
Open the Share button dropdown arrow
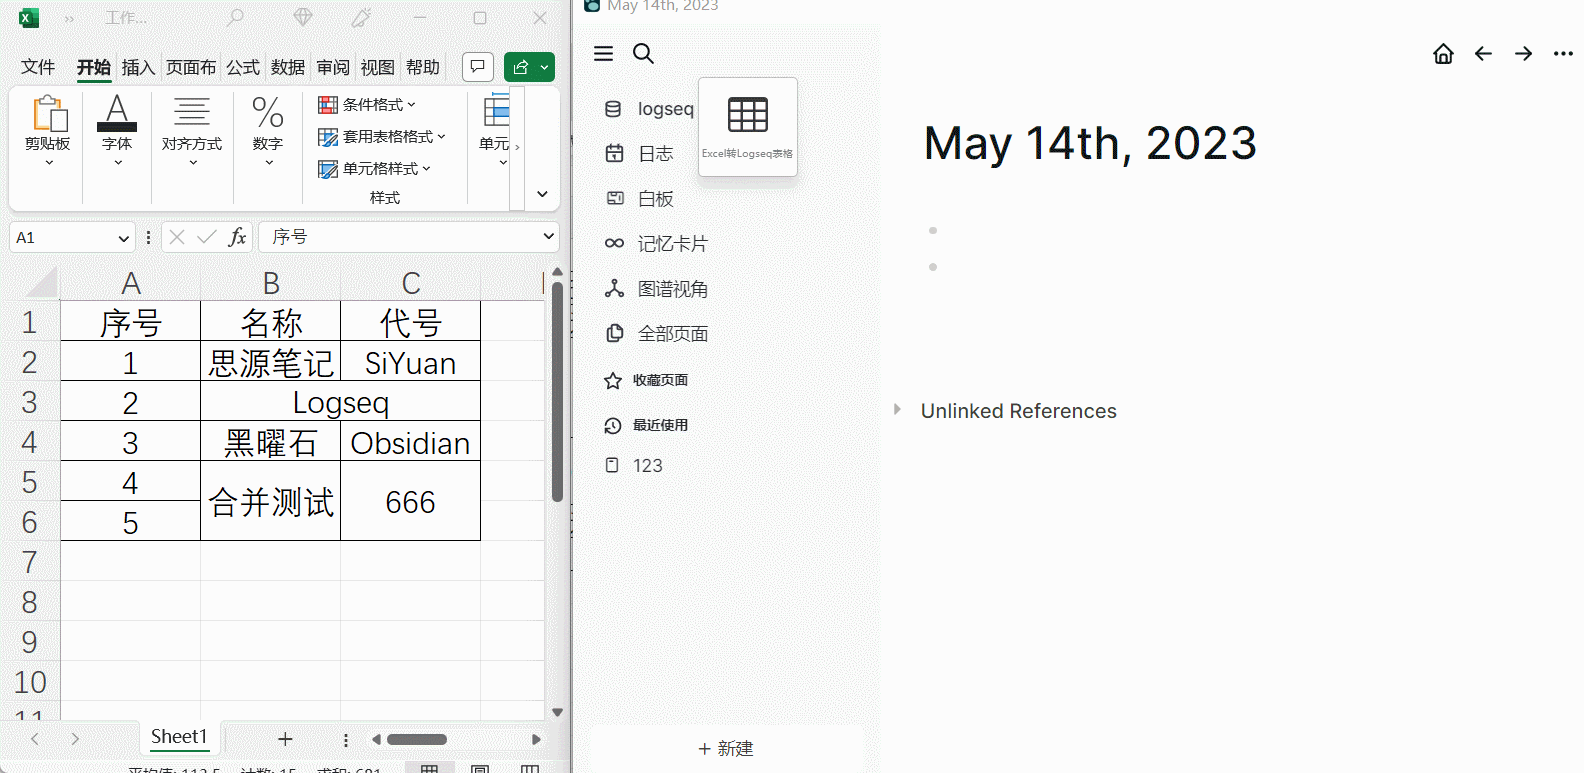[x=545, y=67]
